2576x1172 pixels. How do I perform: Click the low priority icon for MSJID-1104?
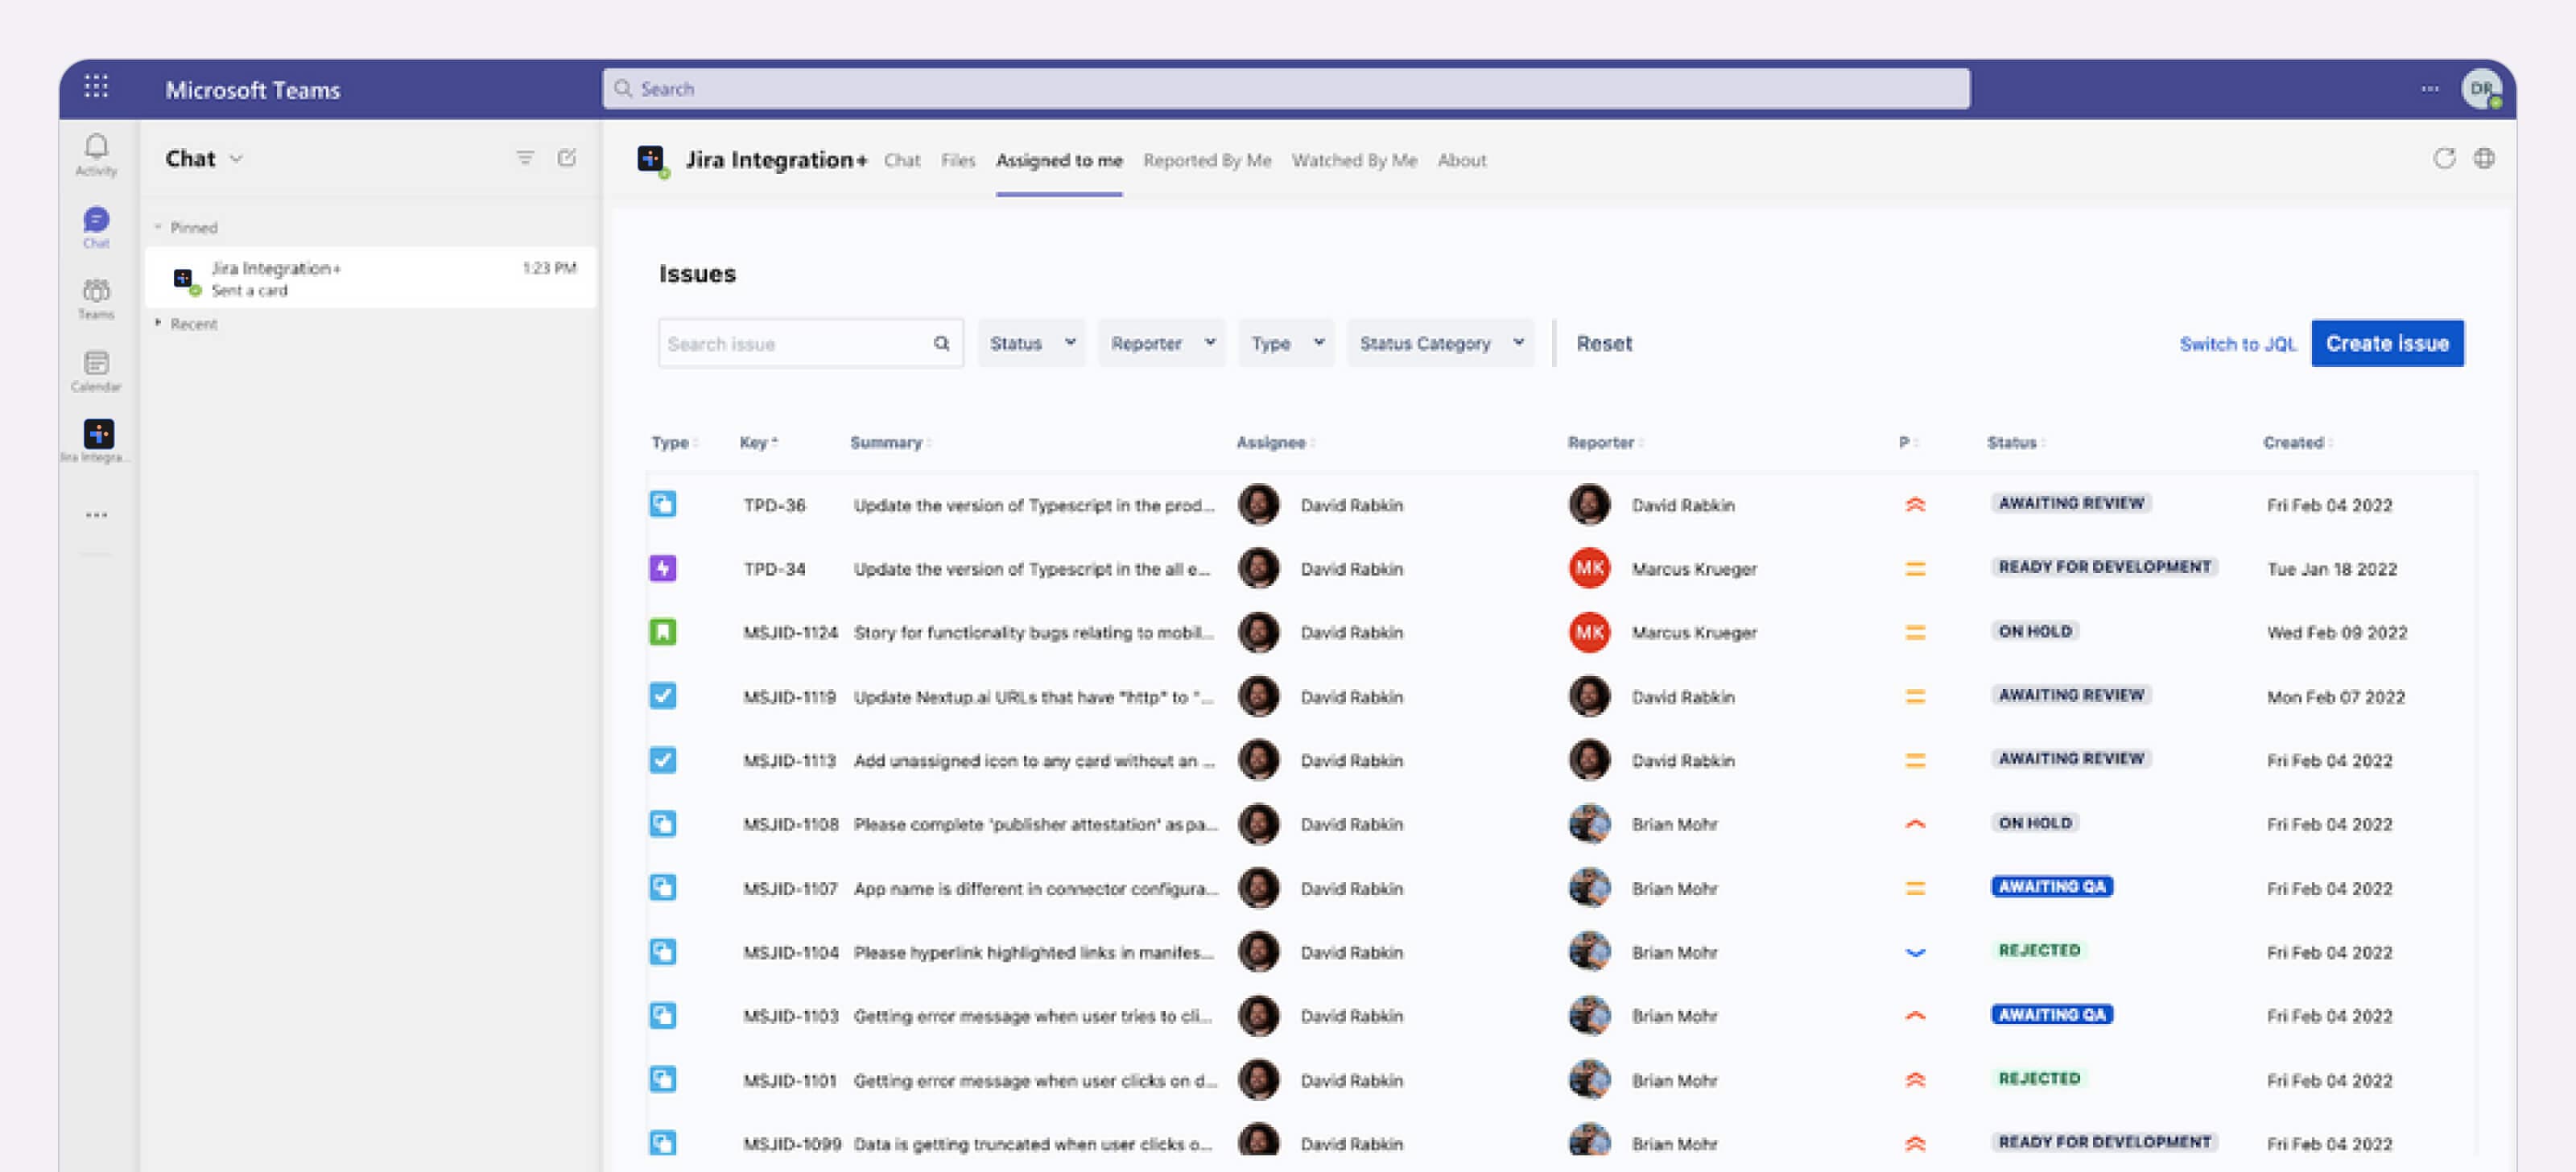1914,952
